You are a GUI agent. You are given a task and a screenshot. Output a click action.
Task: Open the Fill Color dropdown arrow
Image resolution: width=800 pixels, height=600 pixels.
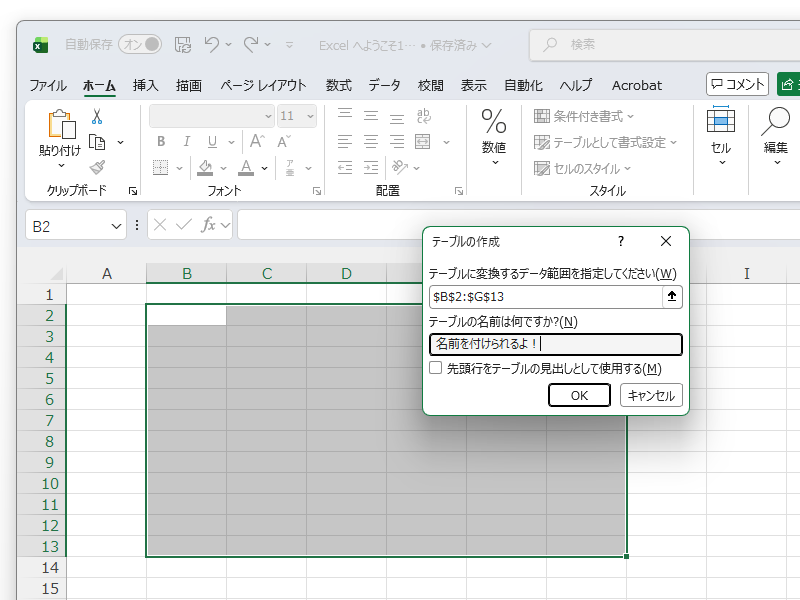223,168
